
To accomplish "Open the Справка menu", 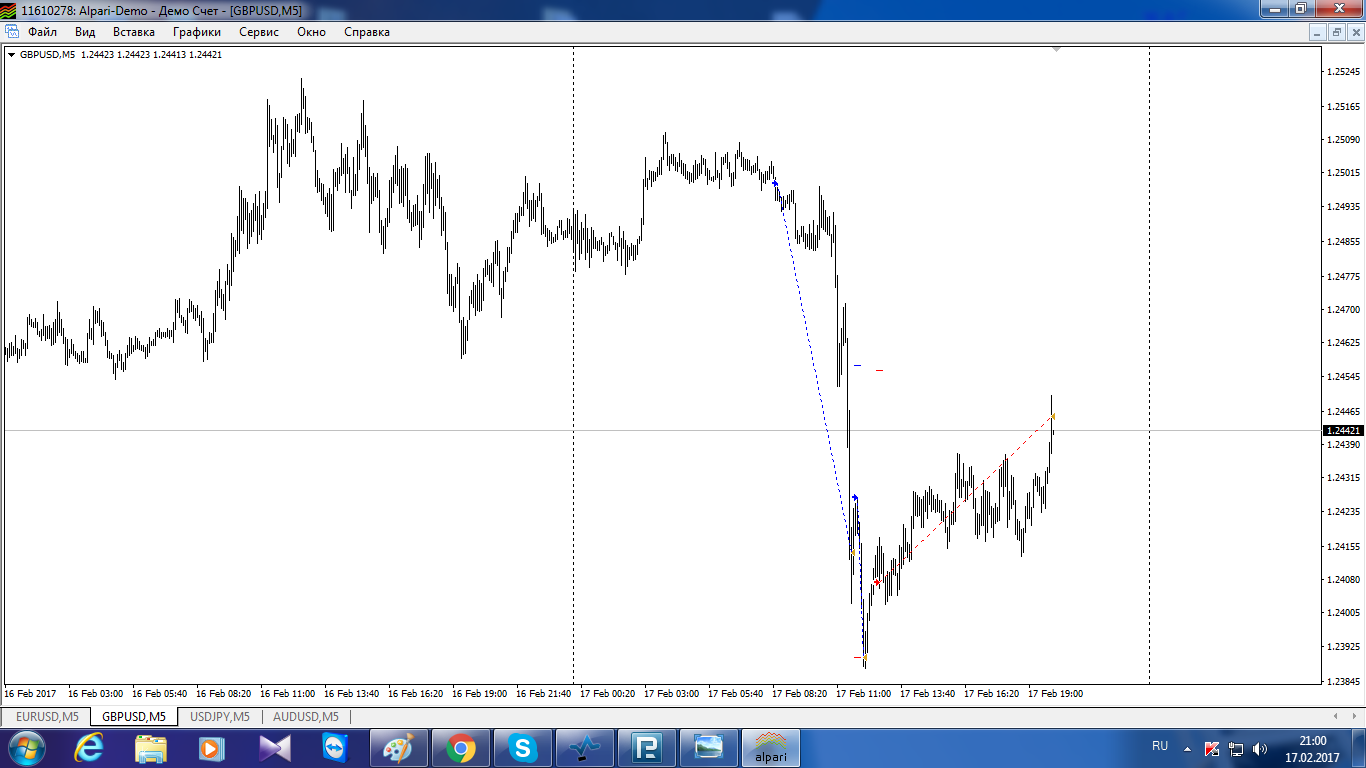I will click(367, 32).
